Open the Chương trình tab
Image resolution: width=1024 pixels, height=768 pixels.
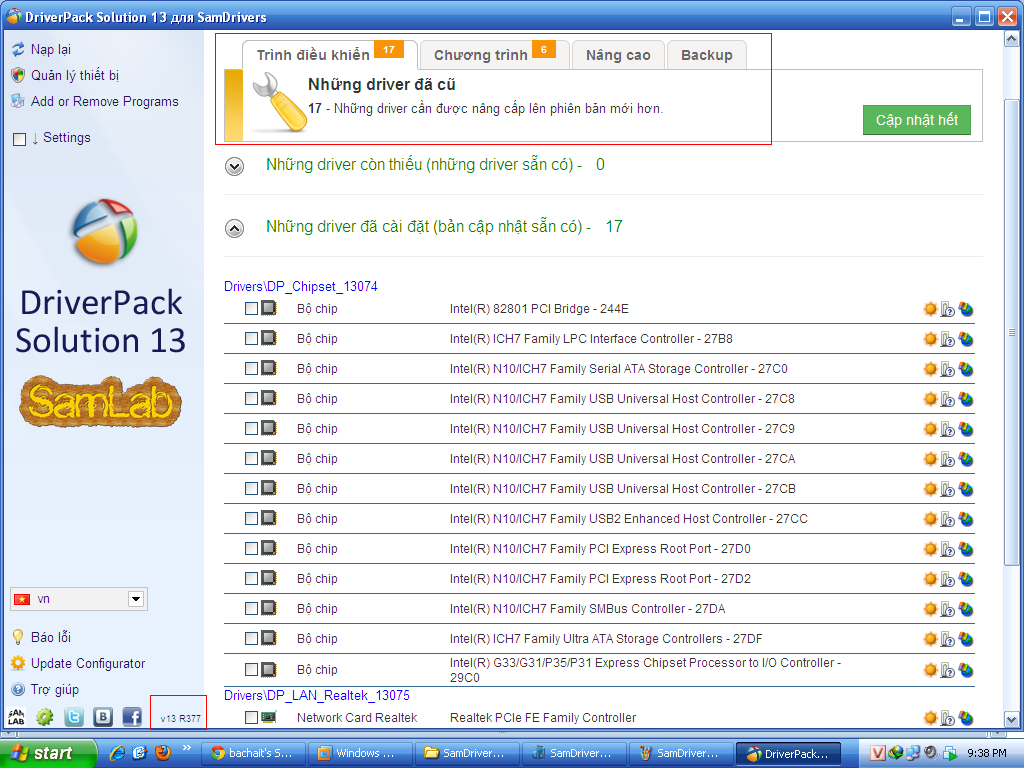(495, 55)
